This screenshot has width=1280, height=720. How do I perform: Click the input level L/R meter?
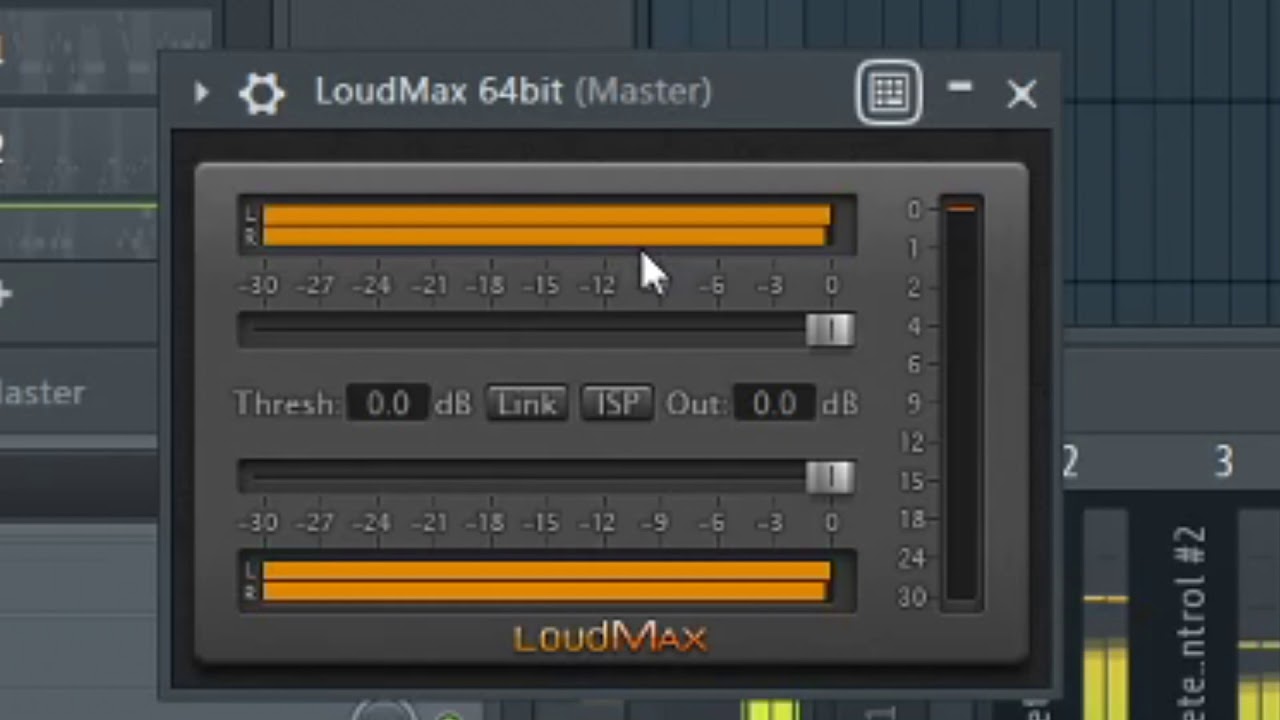[547, 225]
